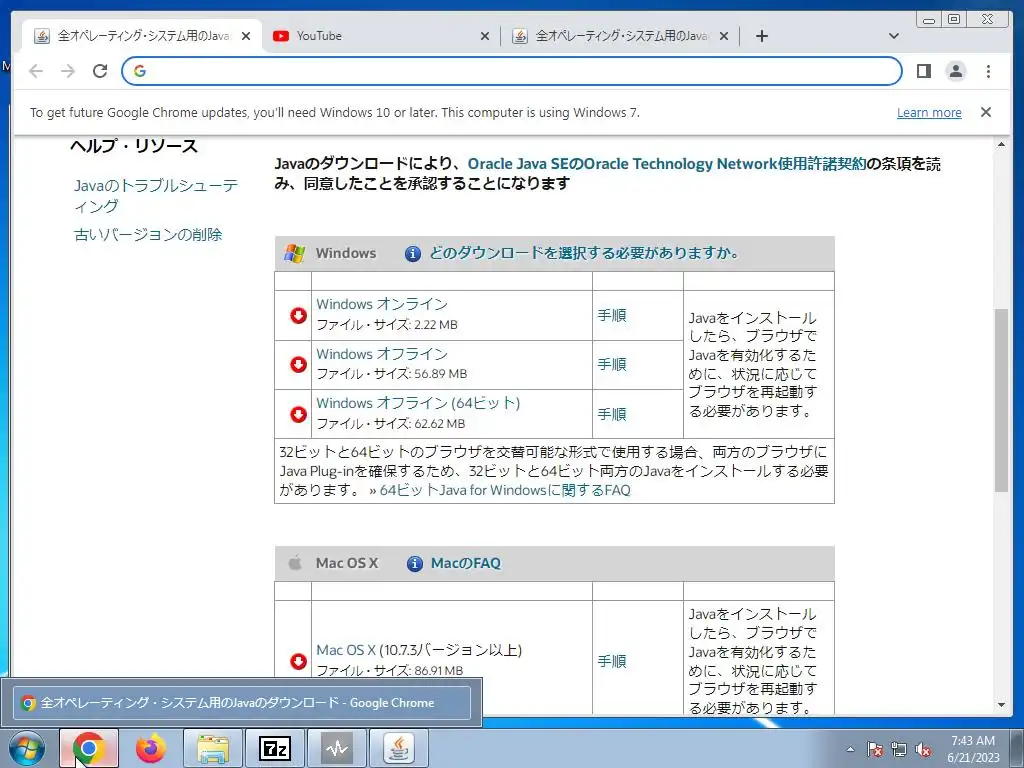1024x768 pixels.
Task: Expand the tab search chevron
Action: click(x=894, y=36)
